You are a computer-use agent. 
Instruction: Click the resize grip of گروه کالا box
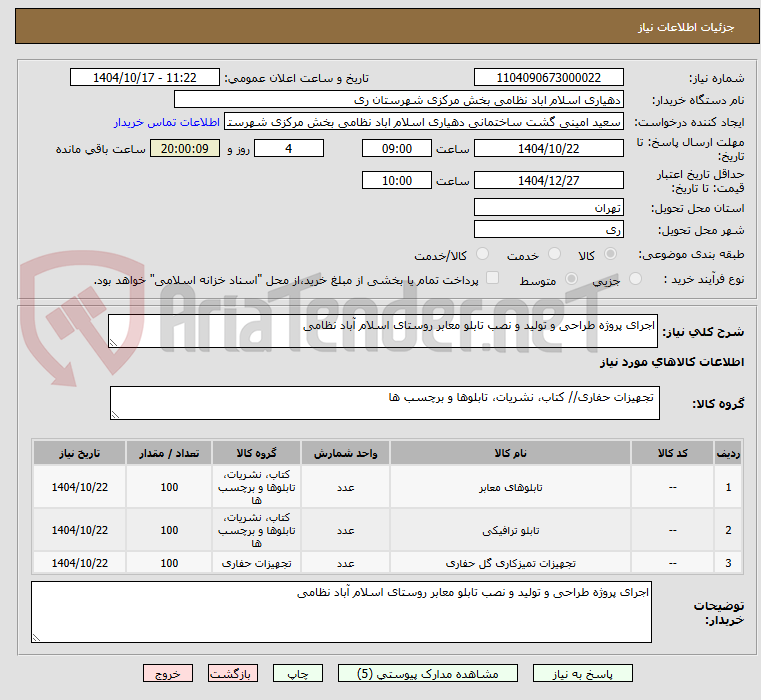[116, 414]
